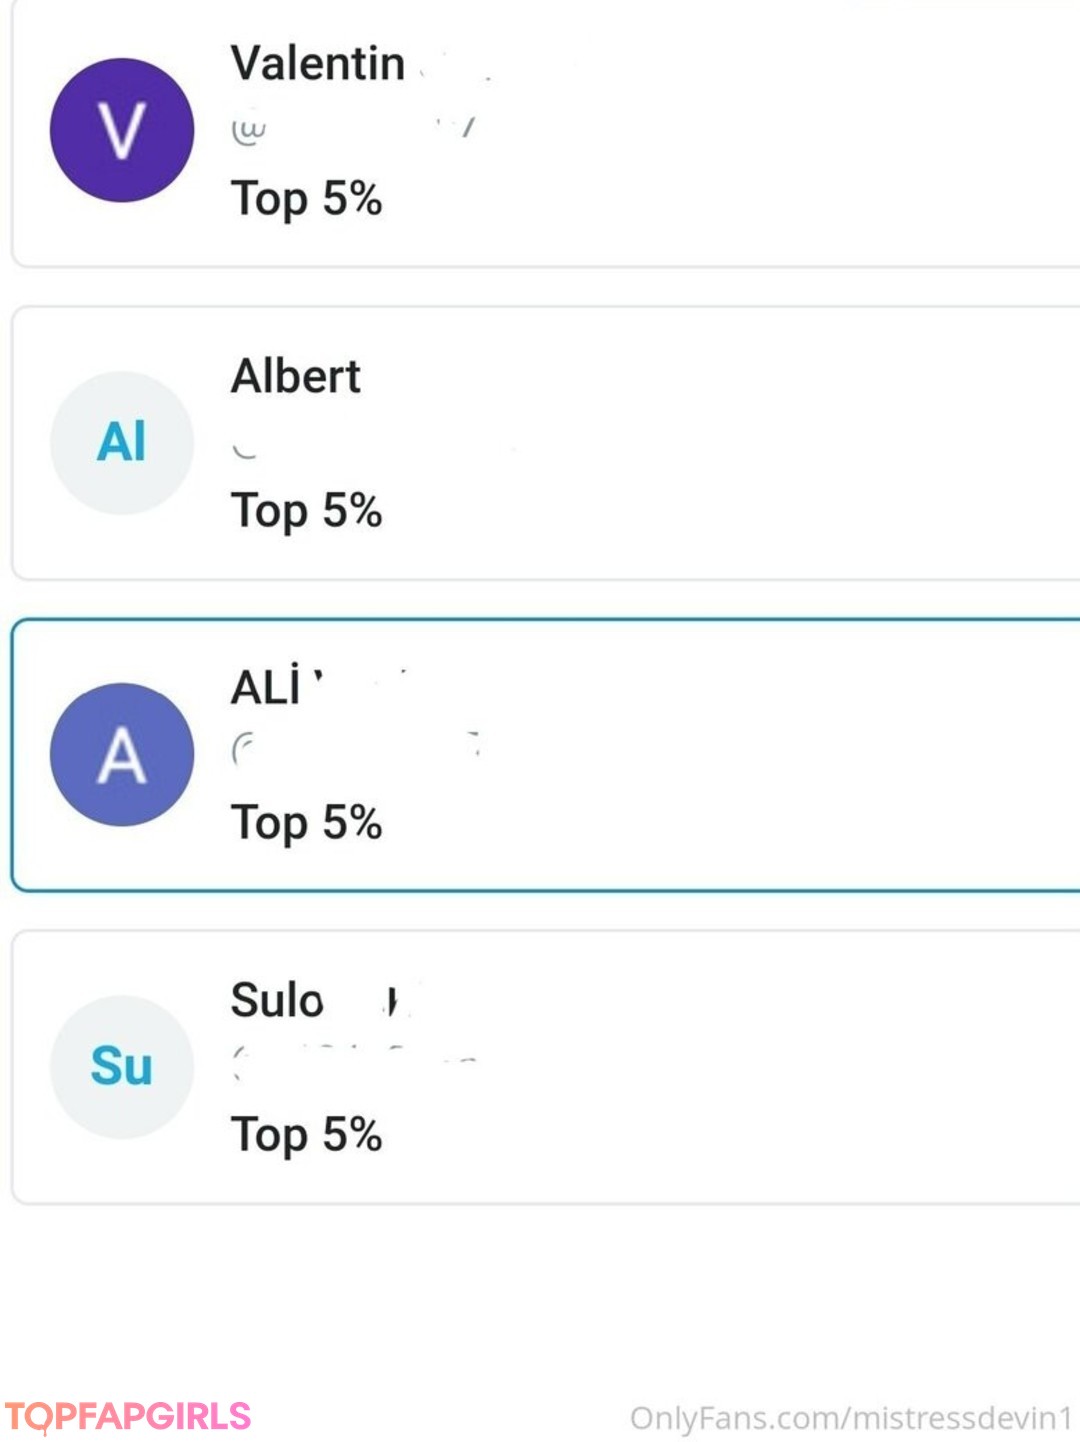Screen dimensions: 1080x1442
Task: Tap the Su initials avatar for Sulo
Action: pyautogui.click(x=122, y=1066)
